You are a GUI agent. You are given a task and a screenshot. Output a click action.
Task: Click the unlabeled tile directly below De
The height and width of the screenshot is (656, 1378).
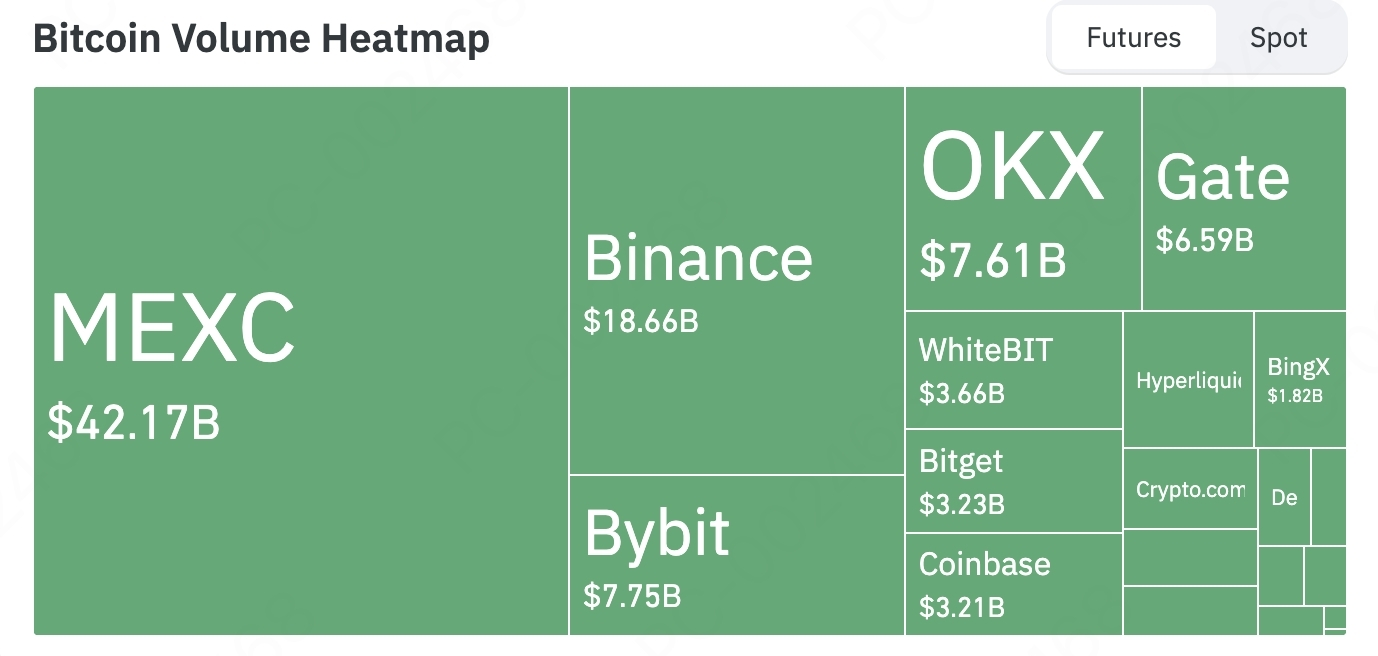[x=1280, y=576]
